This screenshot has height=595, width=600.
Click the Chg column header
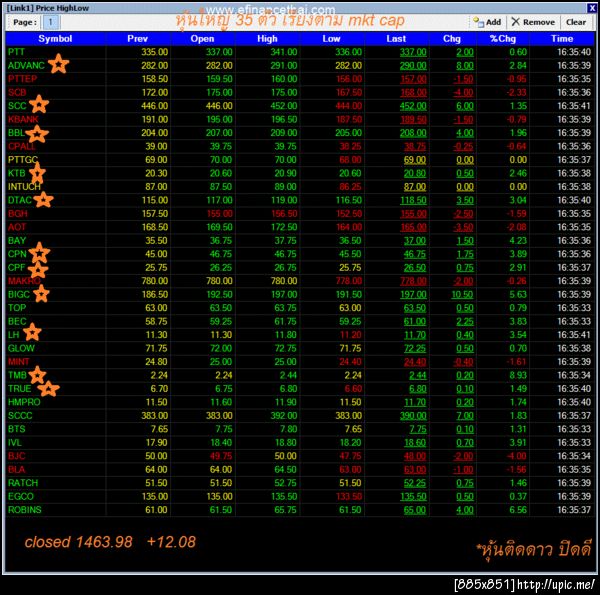[x=452, y=39]
